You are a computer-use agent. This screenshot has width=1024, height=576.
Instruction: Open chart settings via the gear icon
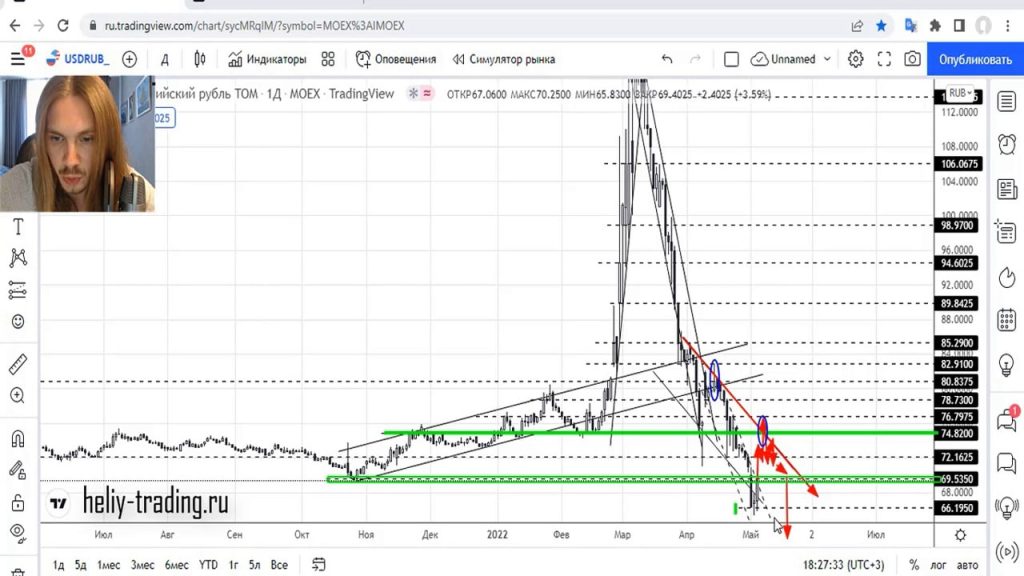click(x=855, y=58)
